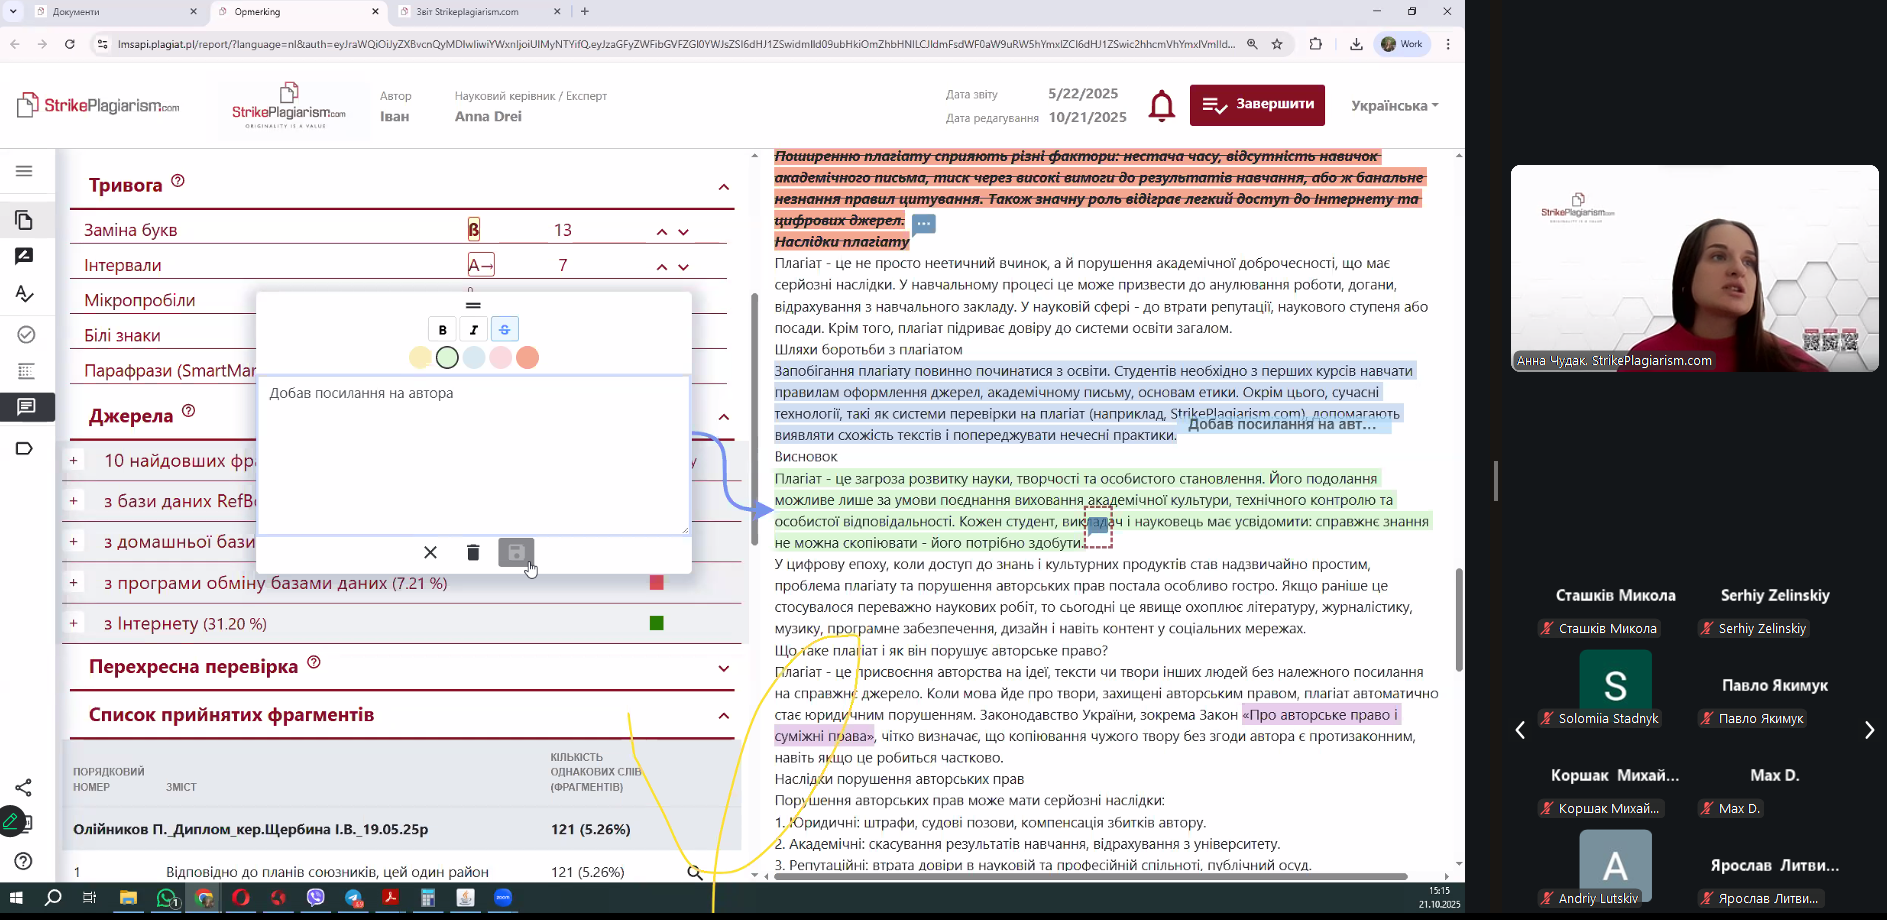Click the notification bell icon
The image size is (1887, 920).
click(1161, 106)
